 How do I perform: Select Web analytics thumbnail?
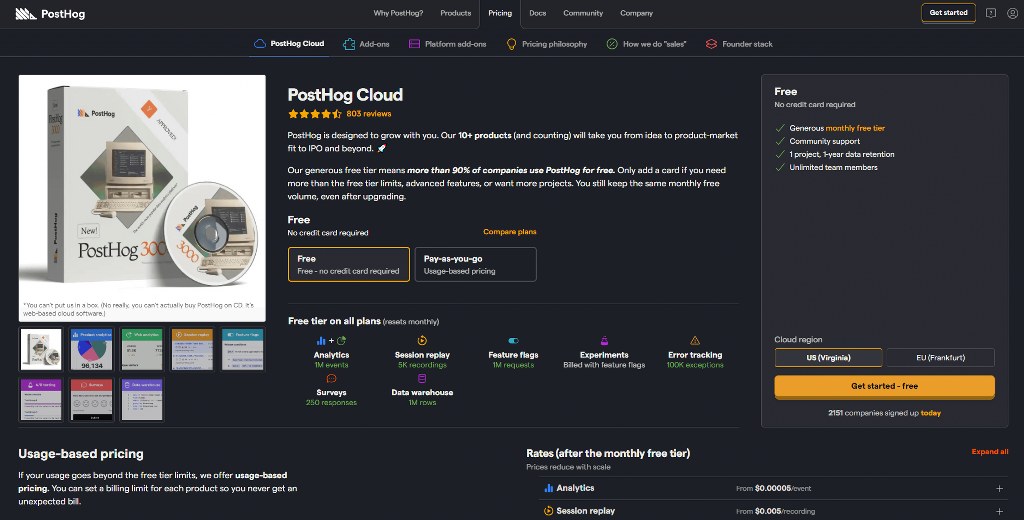click(x=142, y=349)
